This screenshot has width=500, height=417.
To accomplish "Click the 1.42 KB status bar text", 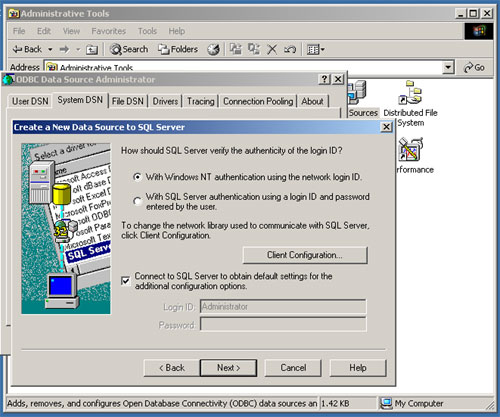I will [335, 404].
